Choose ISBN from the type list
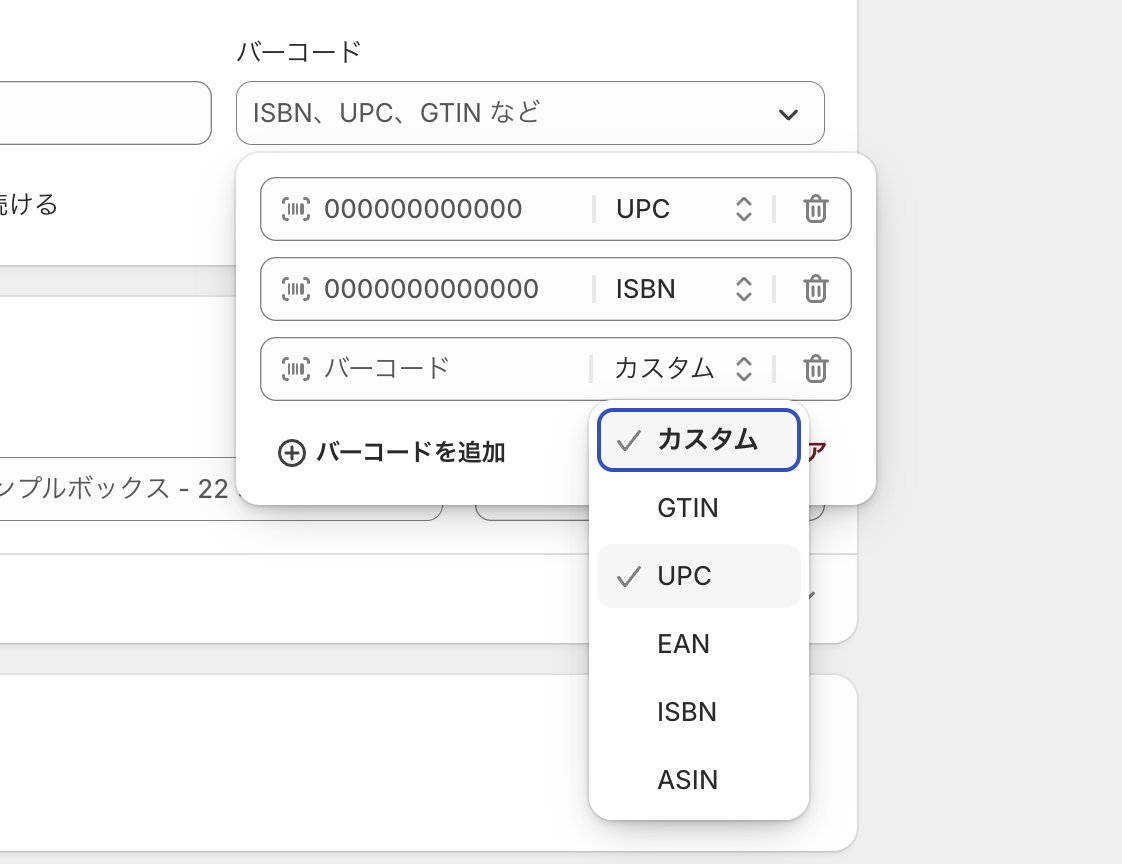The image size is (1122, 864). [698, 712]
